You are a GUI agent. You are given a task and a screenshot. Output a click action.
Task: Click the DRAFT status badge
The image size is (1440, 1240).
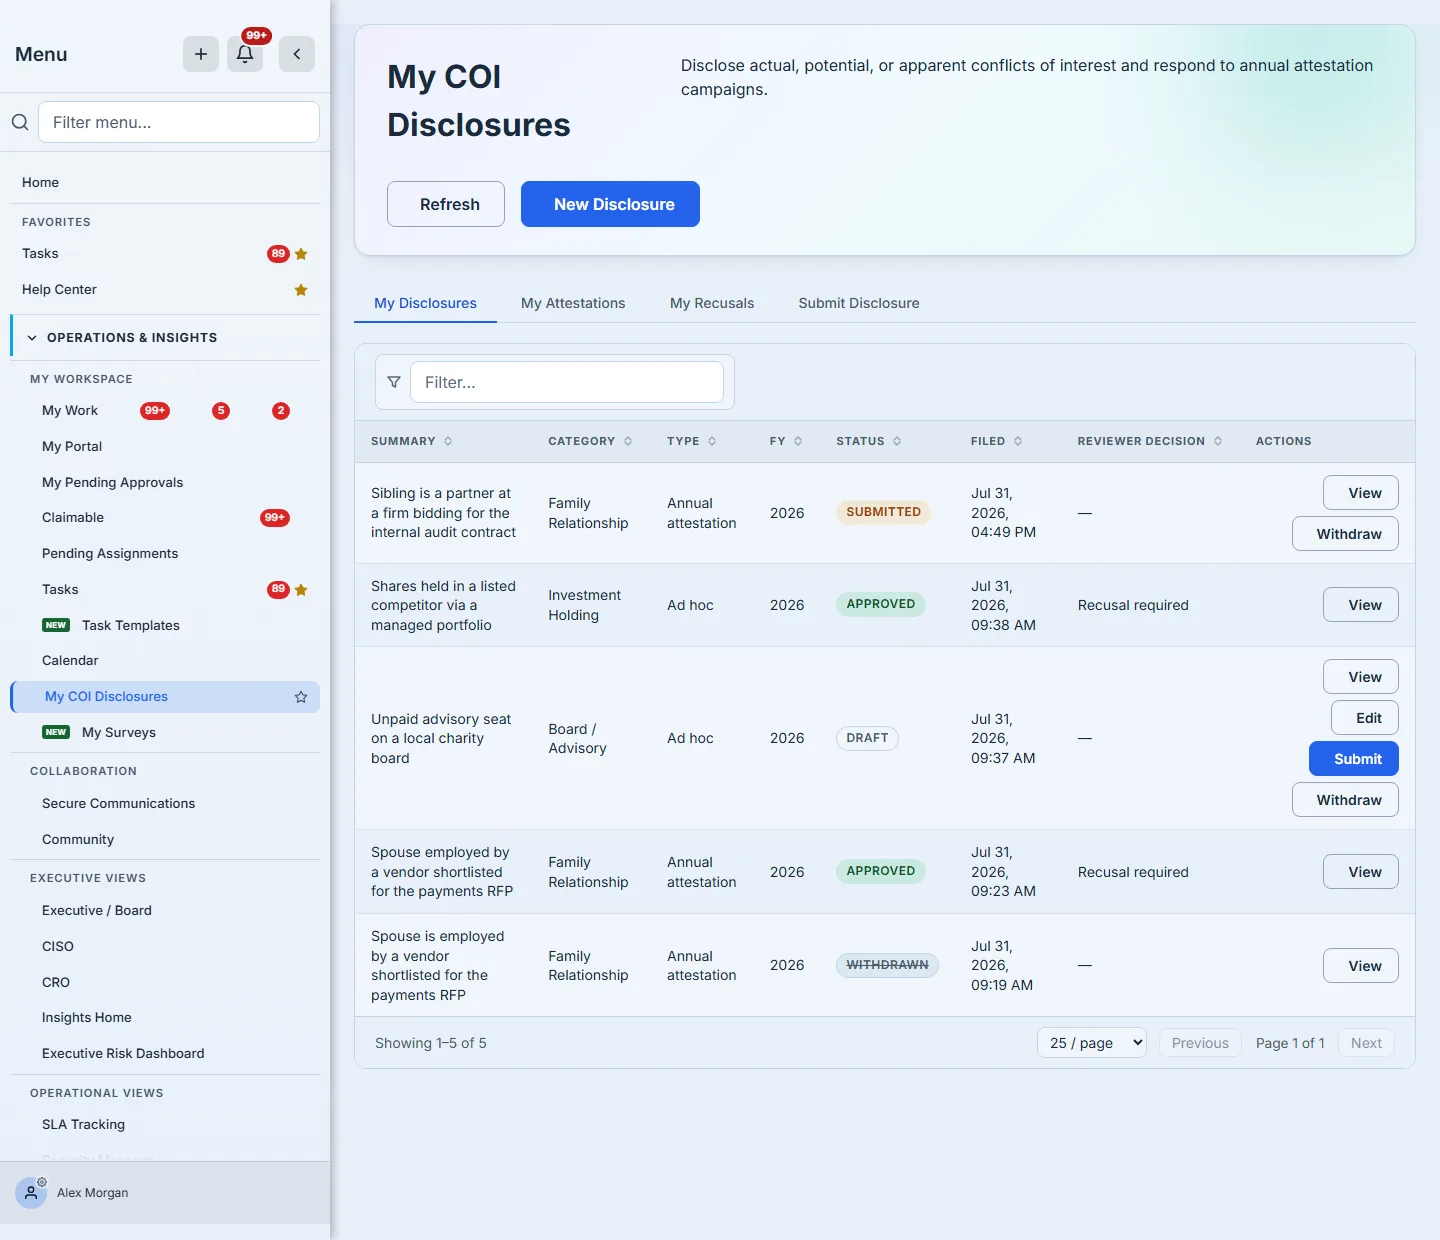pyautogui.click(x=867, y=738)
